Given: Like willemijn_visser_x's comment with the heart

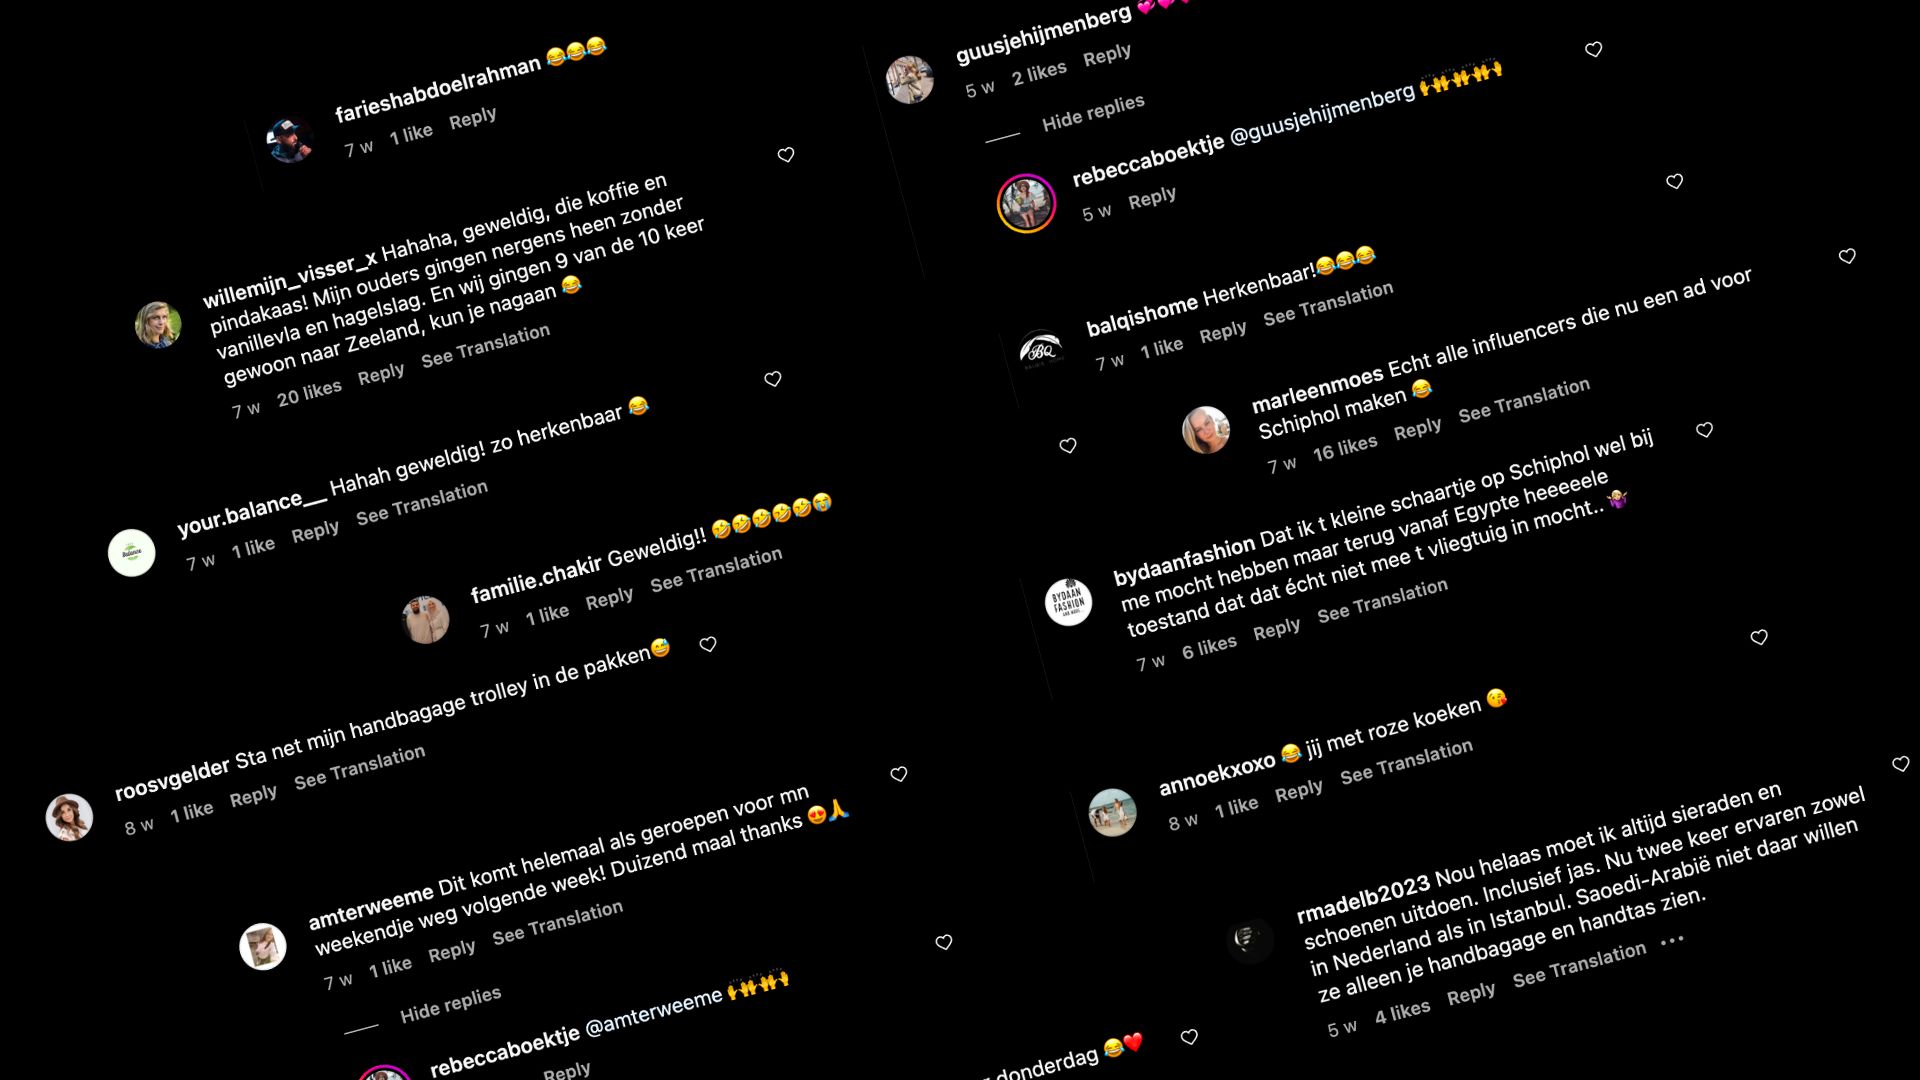Looking at the screenshot, I should (773, 379).
